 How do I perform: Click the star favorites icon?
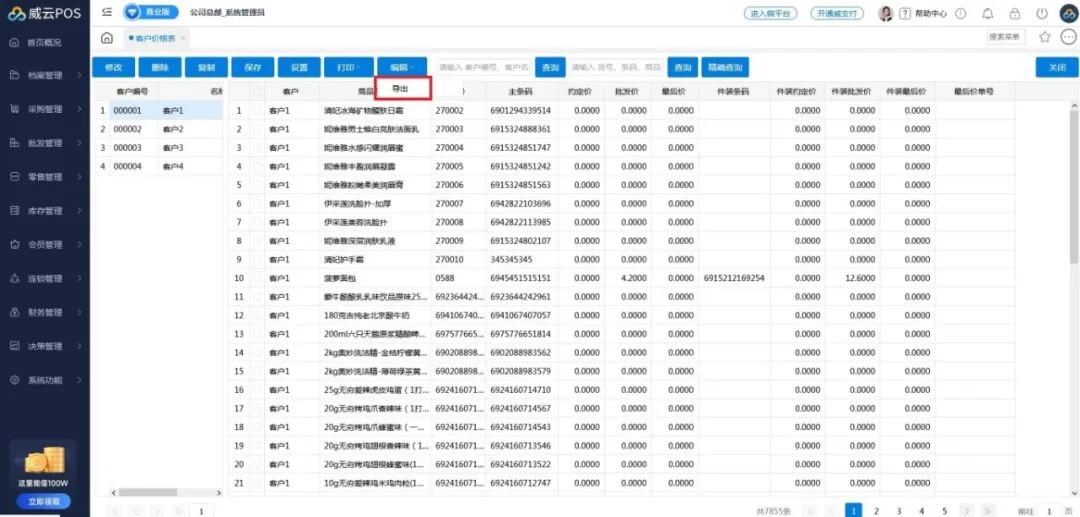coord(1045,37)
